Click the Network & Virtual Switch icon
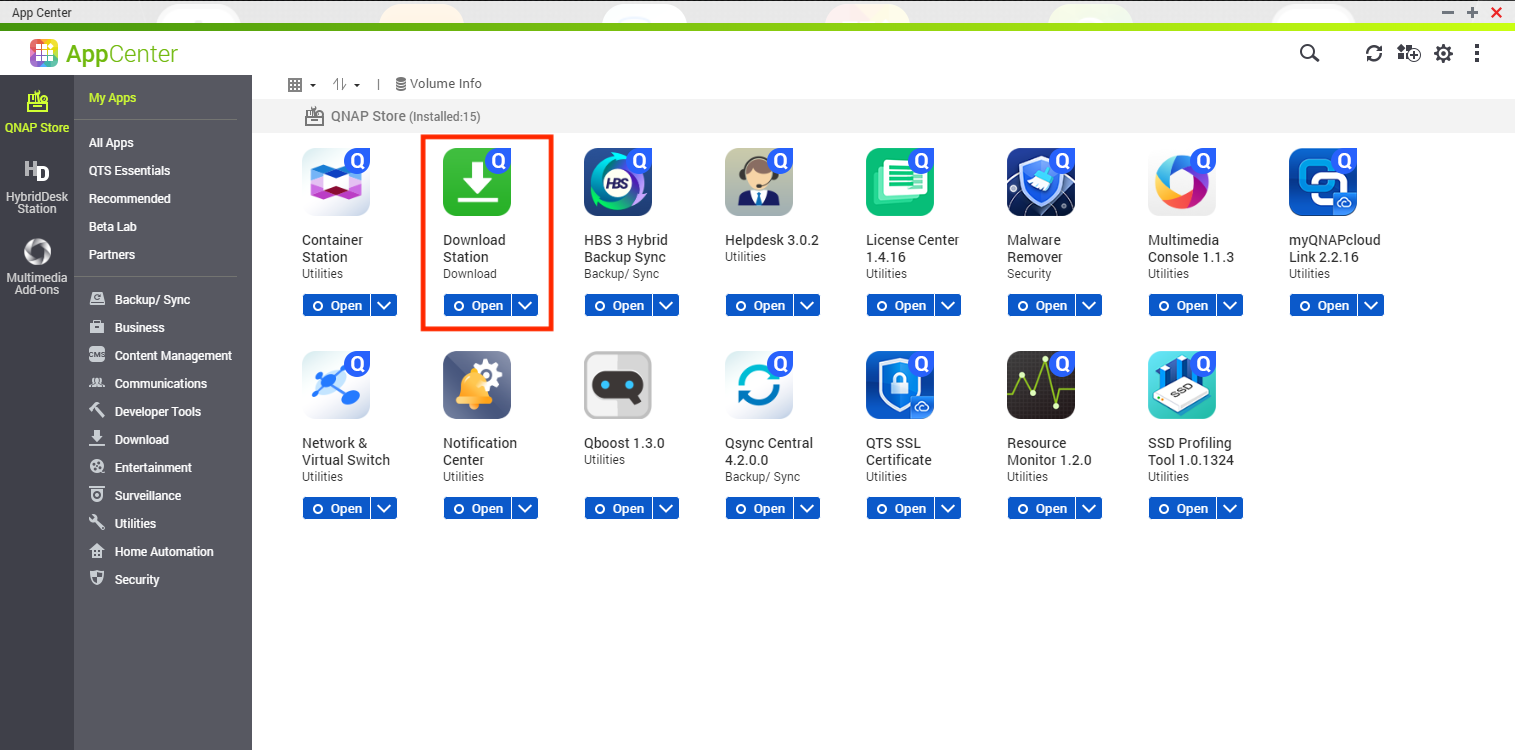This screenshot has width=1515, height=750. pos(336,385)
